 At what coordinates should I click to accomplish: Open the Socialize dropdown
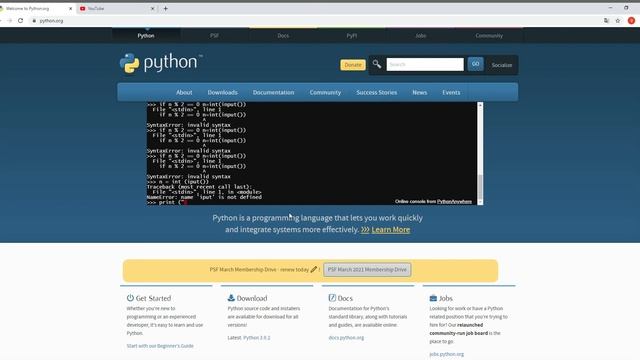tap(502, 65)
